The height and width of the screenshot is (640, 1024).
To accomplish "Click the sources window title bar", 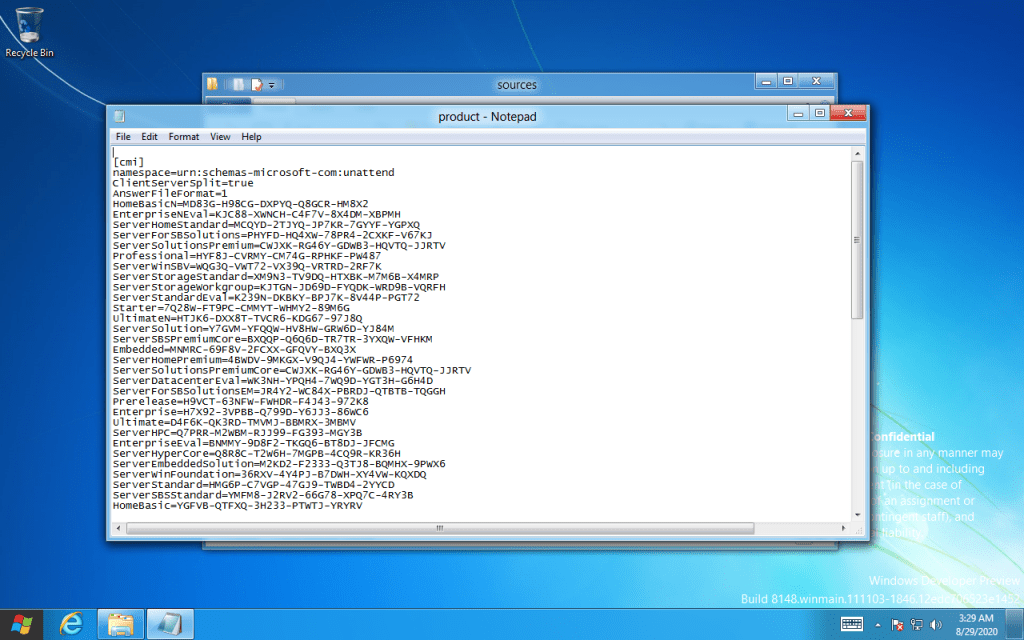I will tap(516, 85).
